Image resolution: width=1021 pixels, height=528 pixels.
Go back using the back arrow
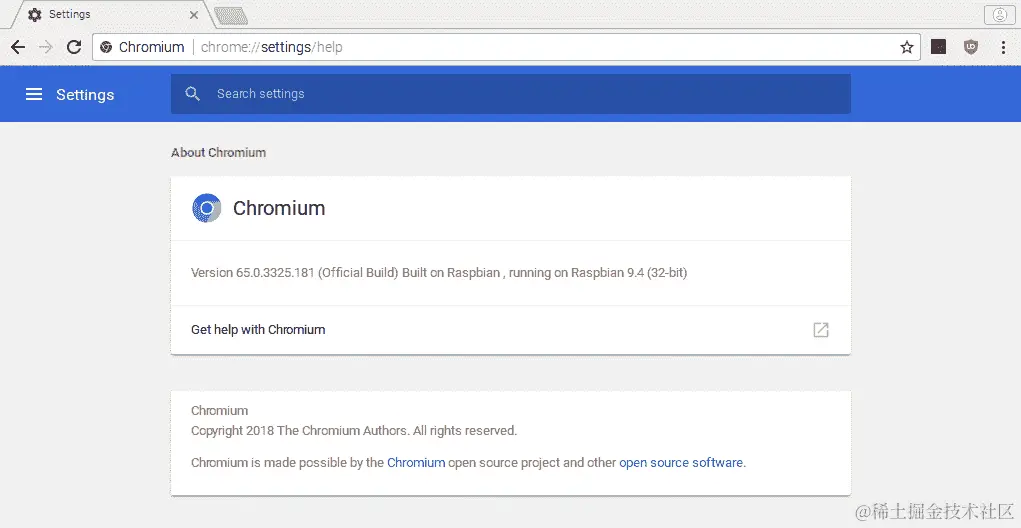(18, 47)
